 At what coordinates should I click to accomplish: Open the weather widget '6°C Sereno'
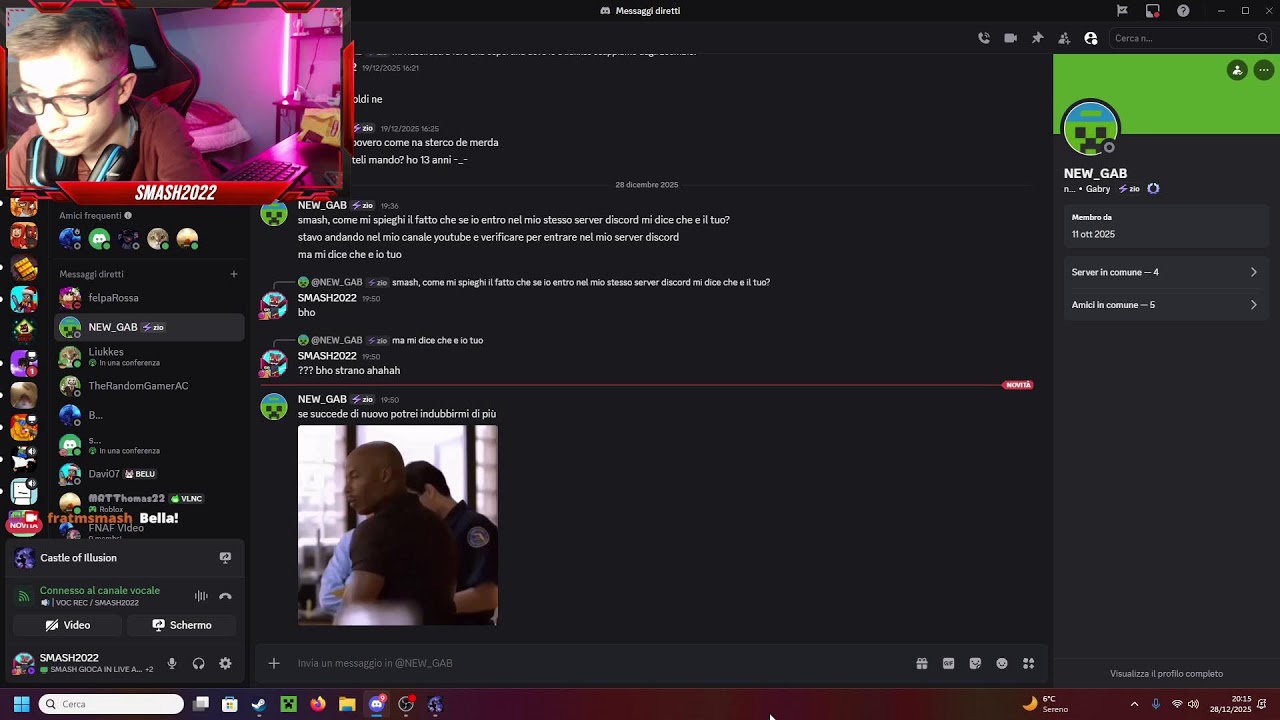[x=1045, y=704]
